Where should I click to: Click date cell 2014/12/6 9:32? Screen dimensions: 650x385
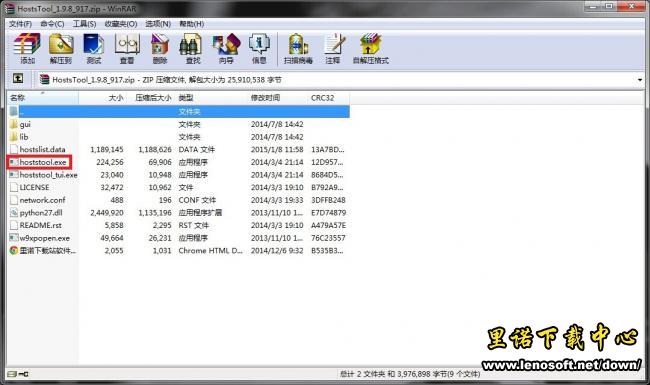(x=277, y=250)
